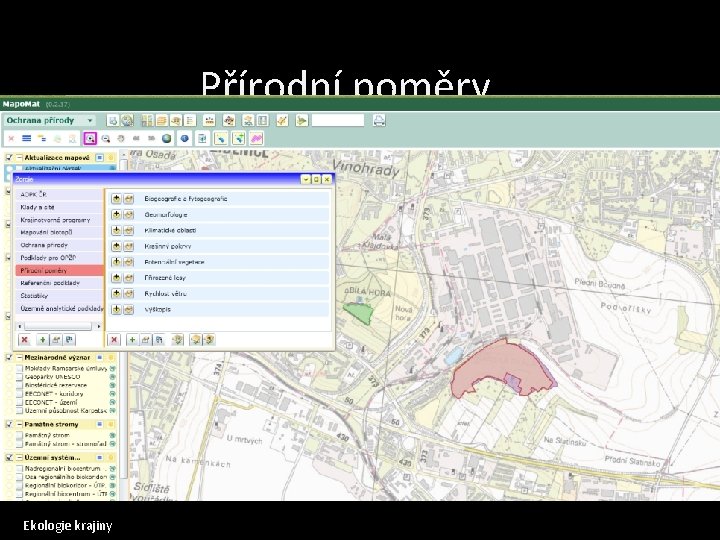Screen dimensions: 720x540
Task: Enable the Památný strom layer checkbox
Action: point(19,435)
